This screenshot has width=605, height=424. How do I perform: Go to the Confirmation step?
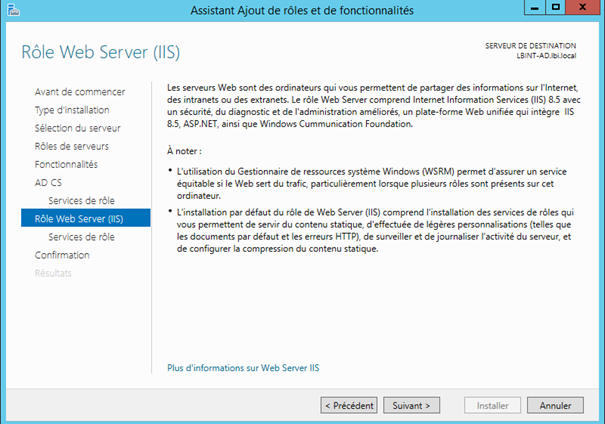coord(62,255)
